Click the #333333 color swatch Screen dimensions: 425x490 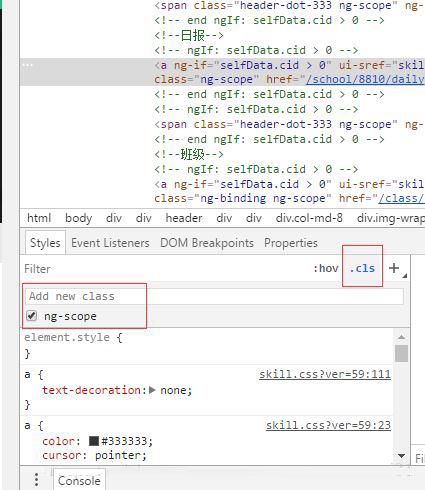94,441
